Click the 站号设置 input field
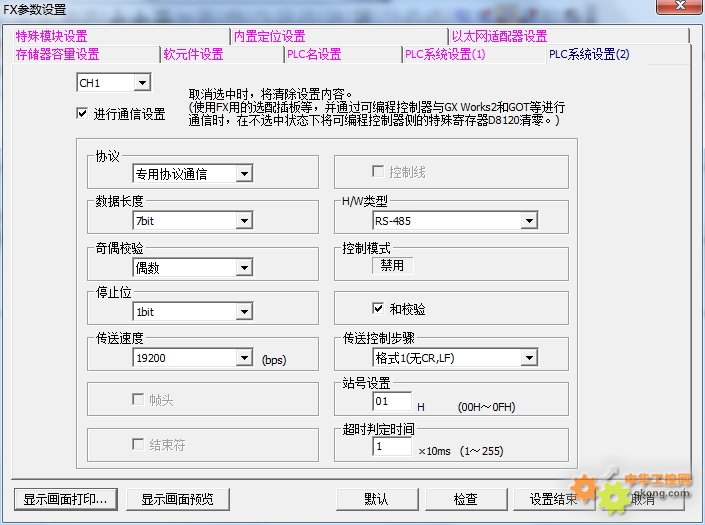Viewport: 705px width, 525px height. pyautogui.click(x=392, y=401)
